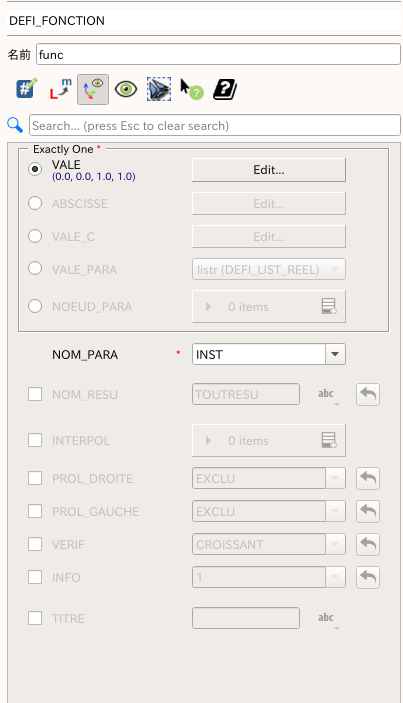Select the ABSCISSE radio button
403x703 pixels.
[35, 203]
